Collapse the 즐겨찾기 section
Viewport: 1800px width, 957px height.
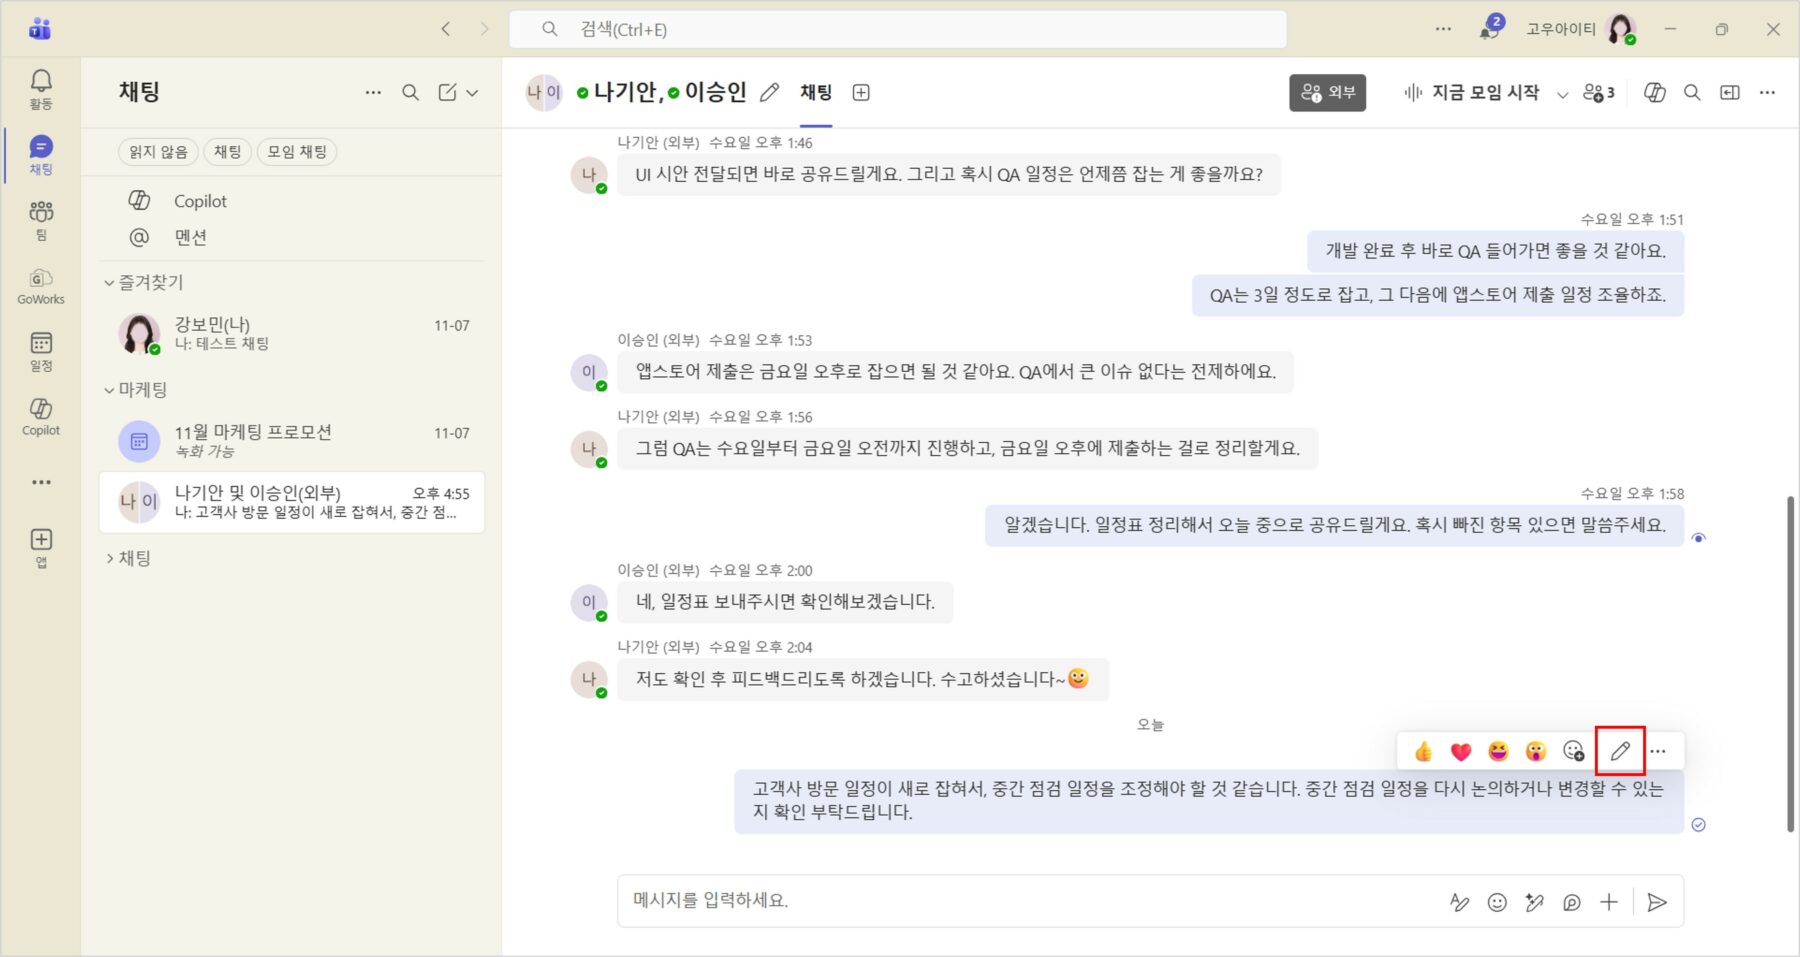110,283
